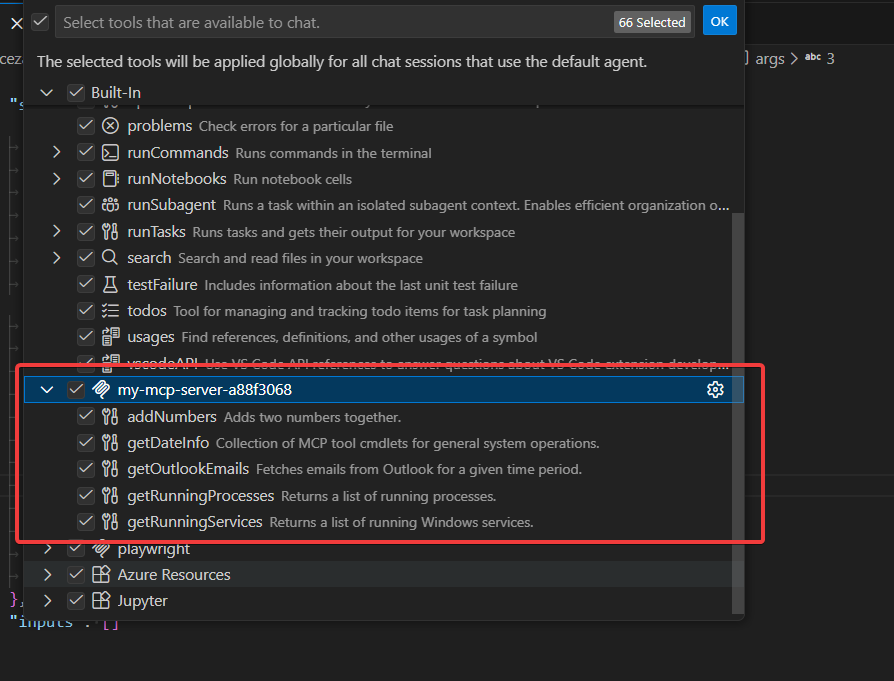Click the todos checklist icon
Screen dimensions: 894x681
click(110, 310)
